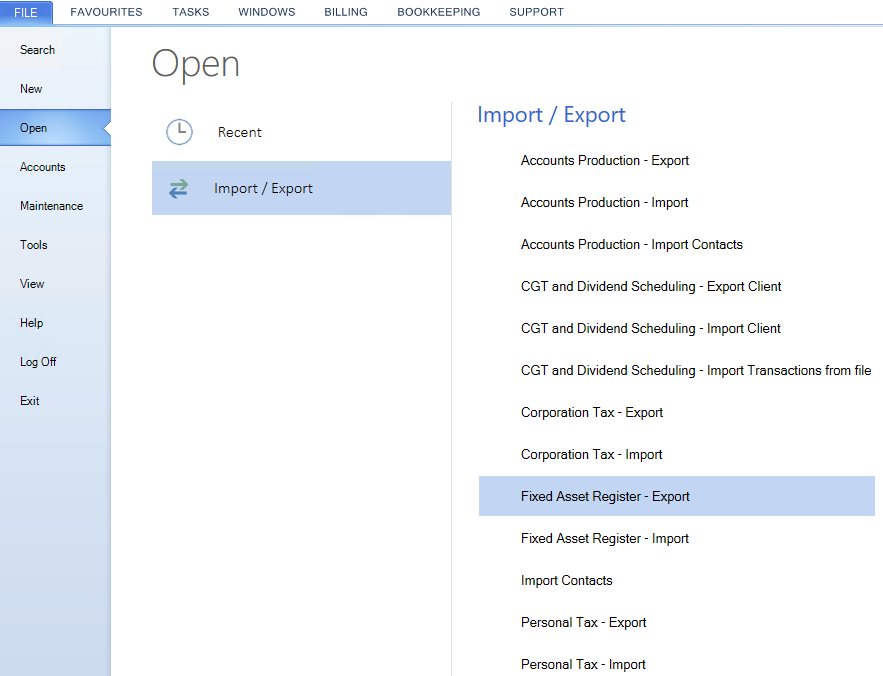
Task: Select Open in the File sidebar
Action: [55, 128]
